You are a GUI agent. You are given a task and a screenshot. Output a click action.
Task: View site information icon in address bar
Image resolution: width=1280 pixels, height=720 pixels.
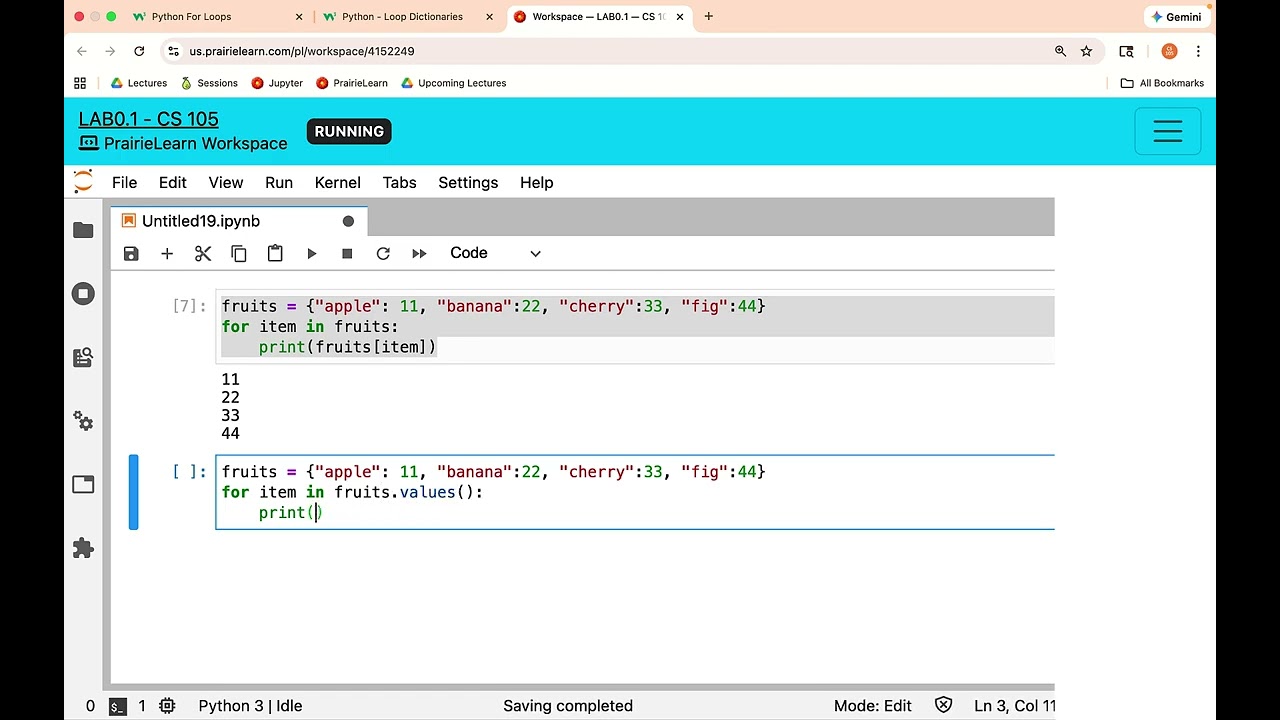pos(174,51)
